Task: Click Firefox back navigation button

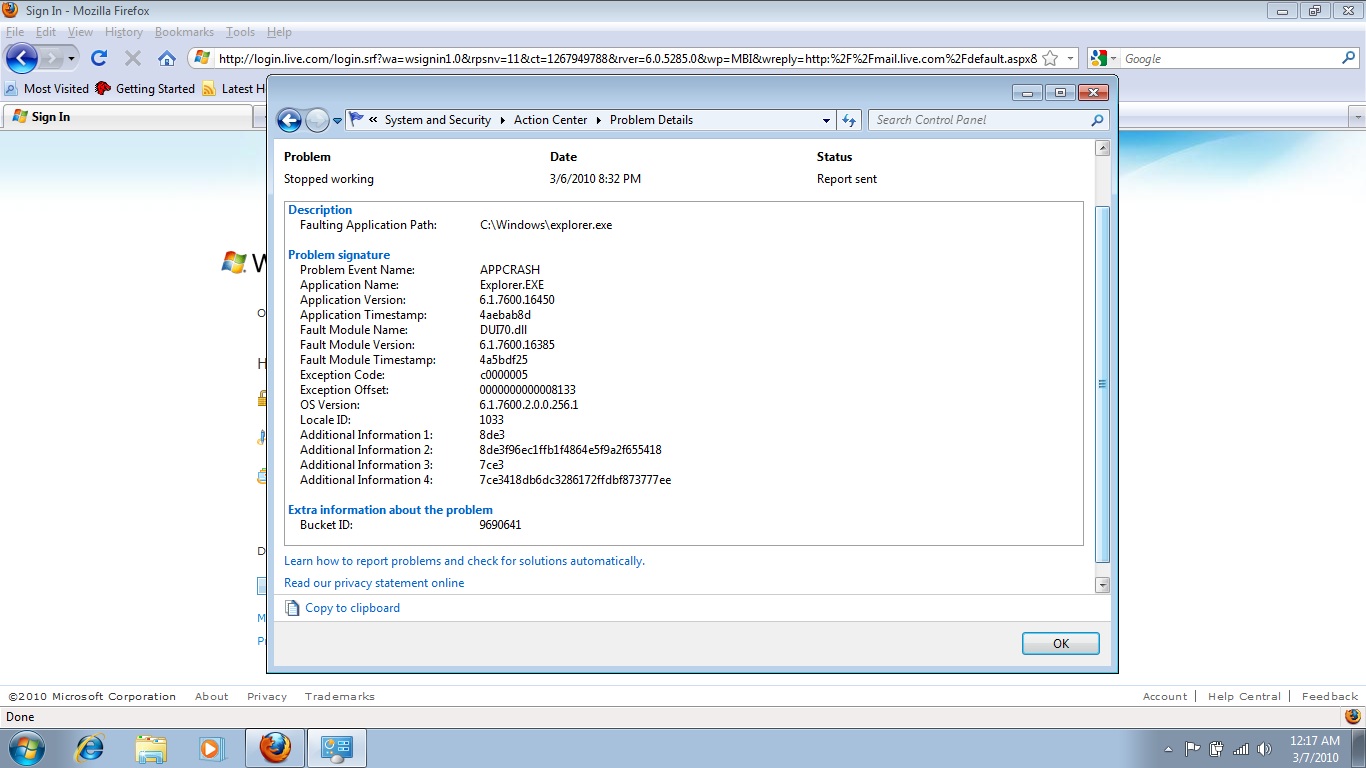Action: pos(21,58)
